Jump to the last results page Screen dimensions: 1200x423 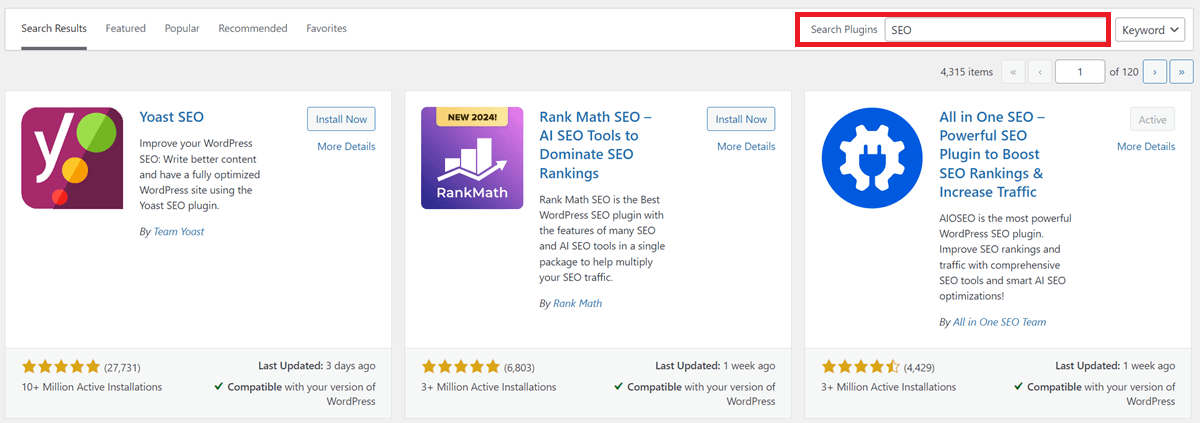tap(1181, 72)
